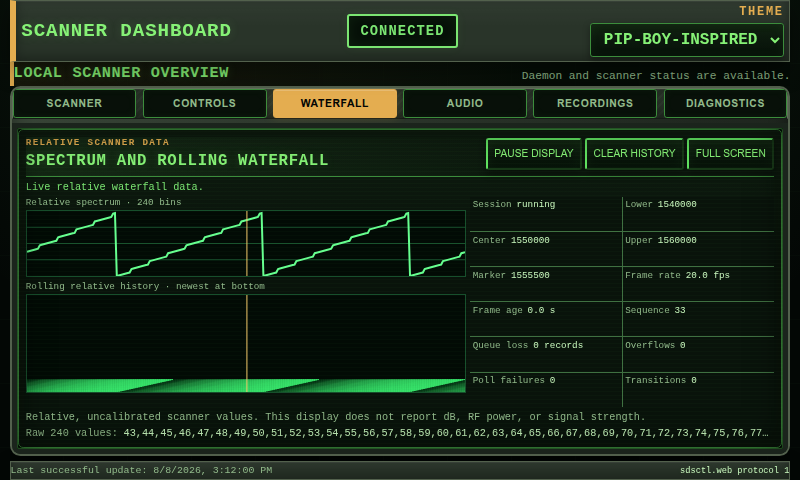
Task: Click the relative spectrum graph
Action: click(246, 244)
